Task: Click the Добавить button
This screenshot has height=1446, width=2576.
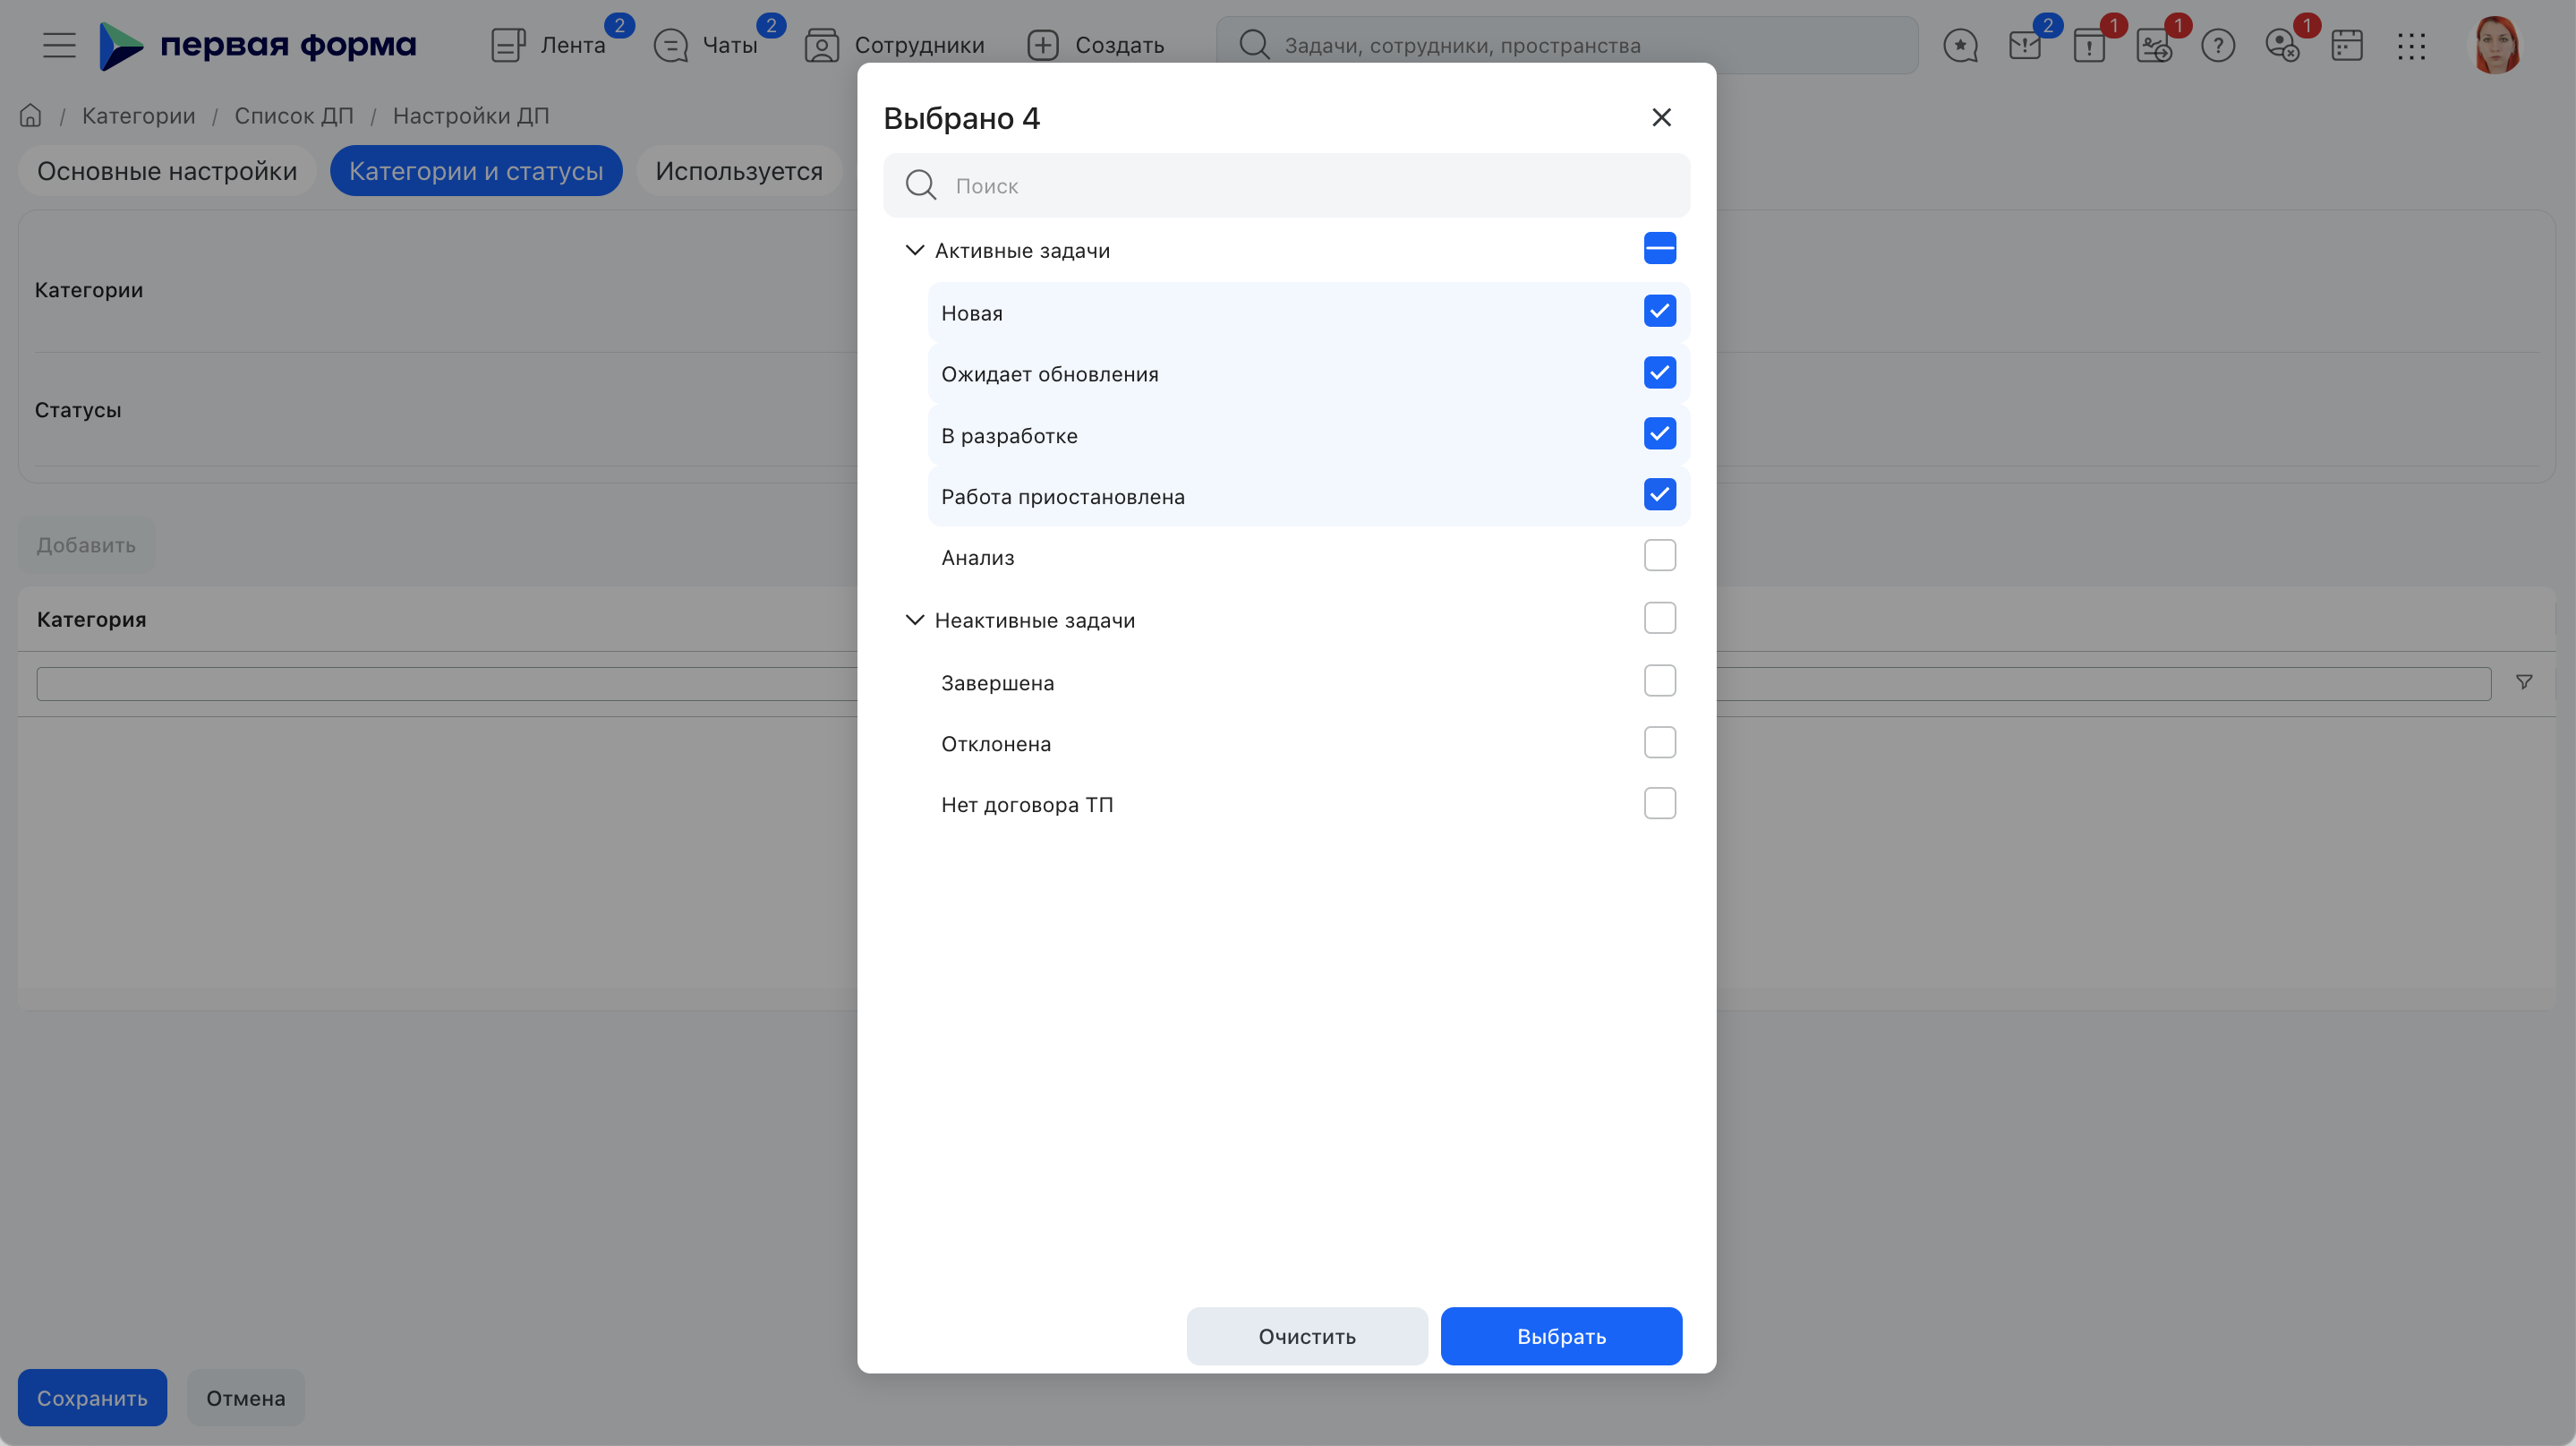Action: click(86, 545)
